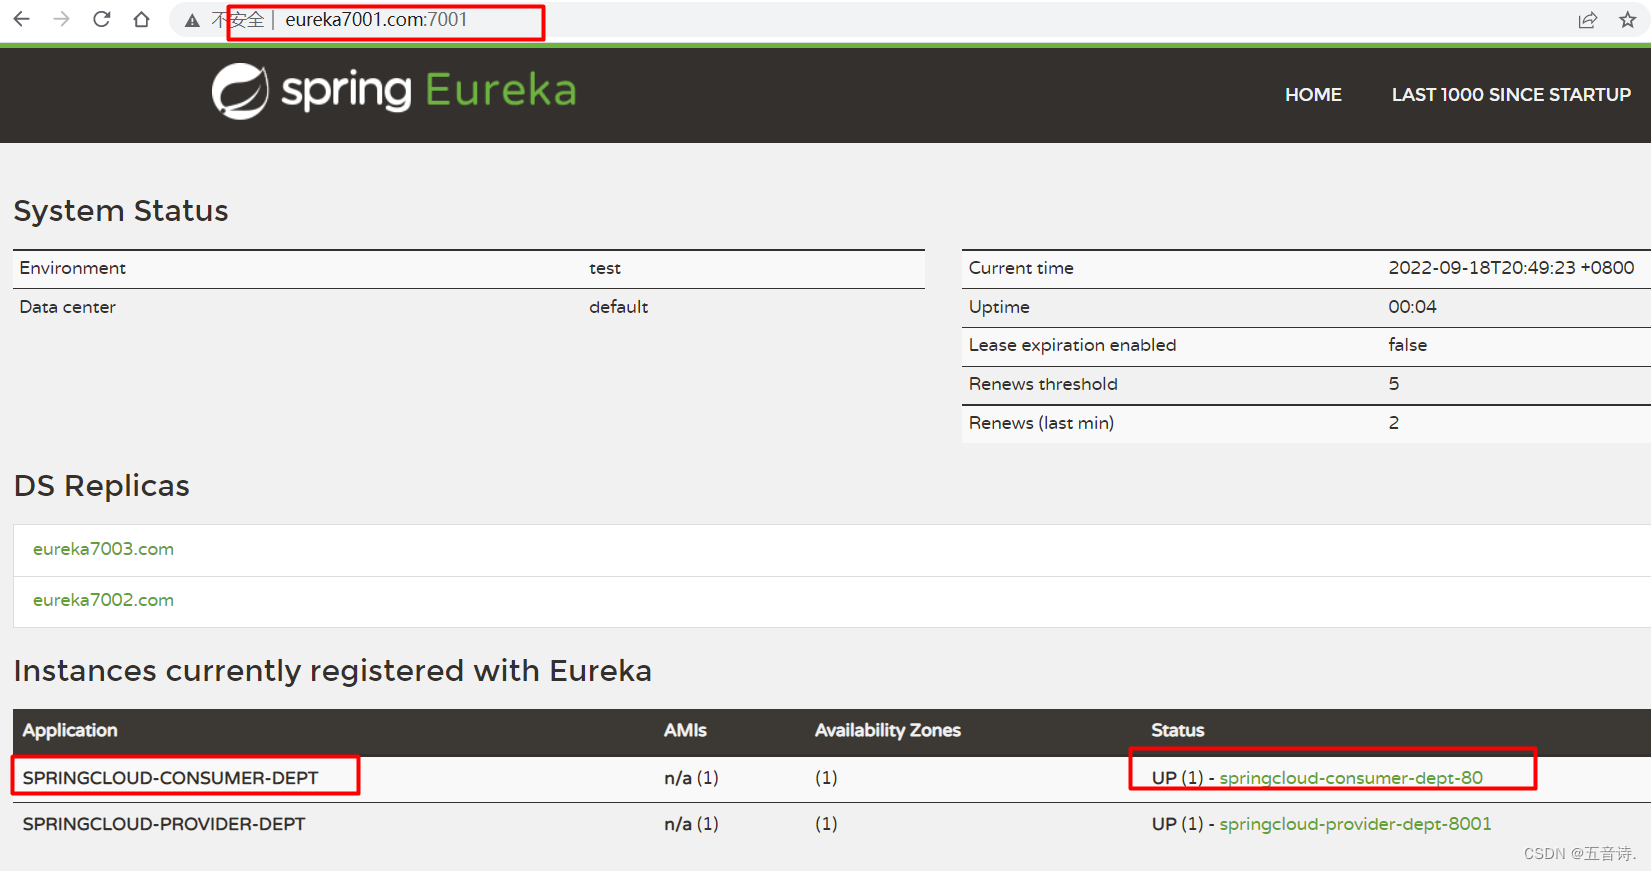Screen dimensions: 1651x871
Task: Click the browser forward arrow
Action: pos(61,19)
